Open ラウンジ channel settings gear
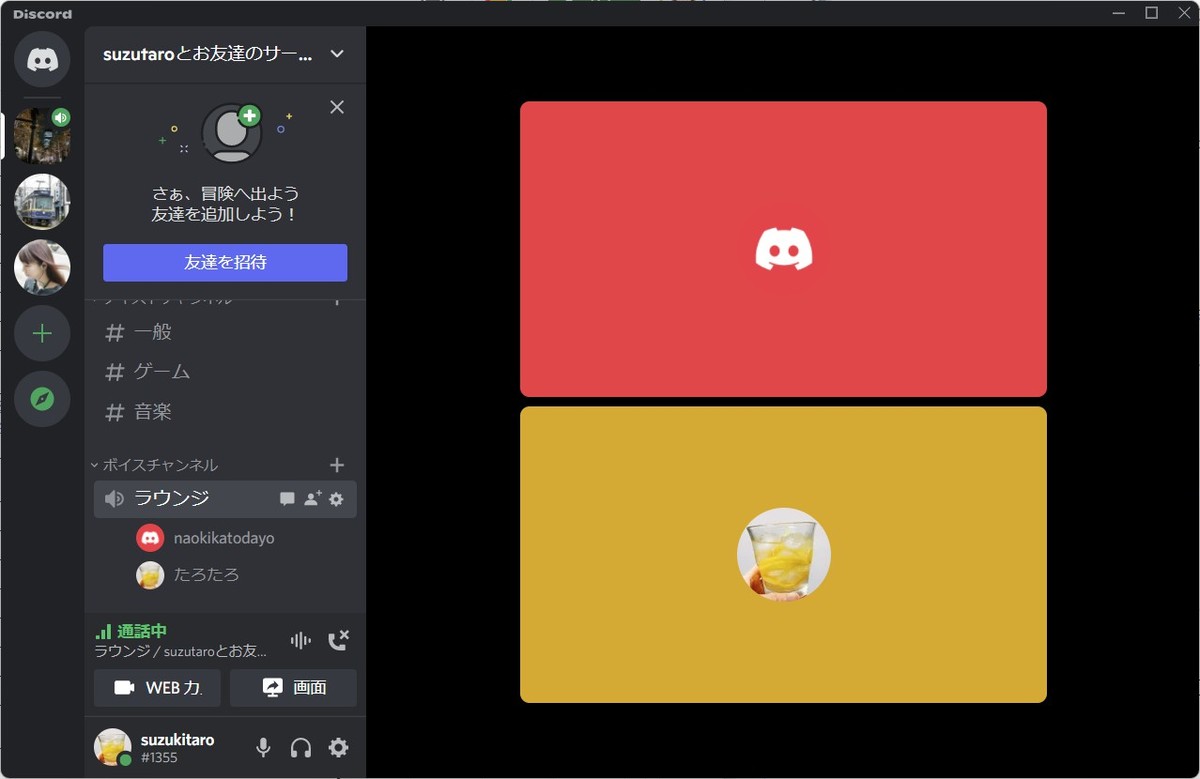This screenshot has height=779, width=1200. click(336, 499)
